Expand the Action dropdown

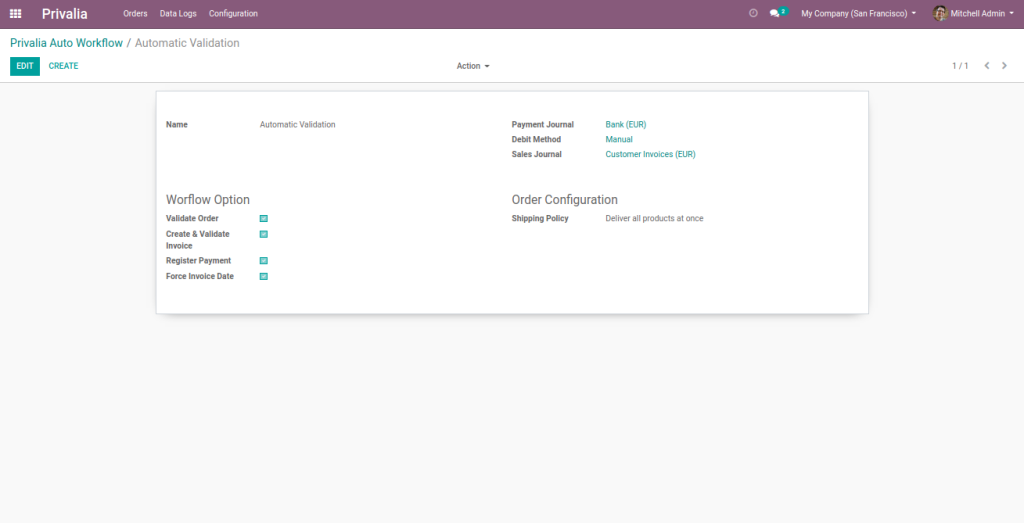pos(473,66)
